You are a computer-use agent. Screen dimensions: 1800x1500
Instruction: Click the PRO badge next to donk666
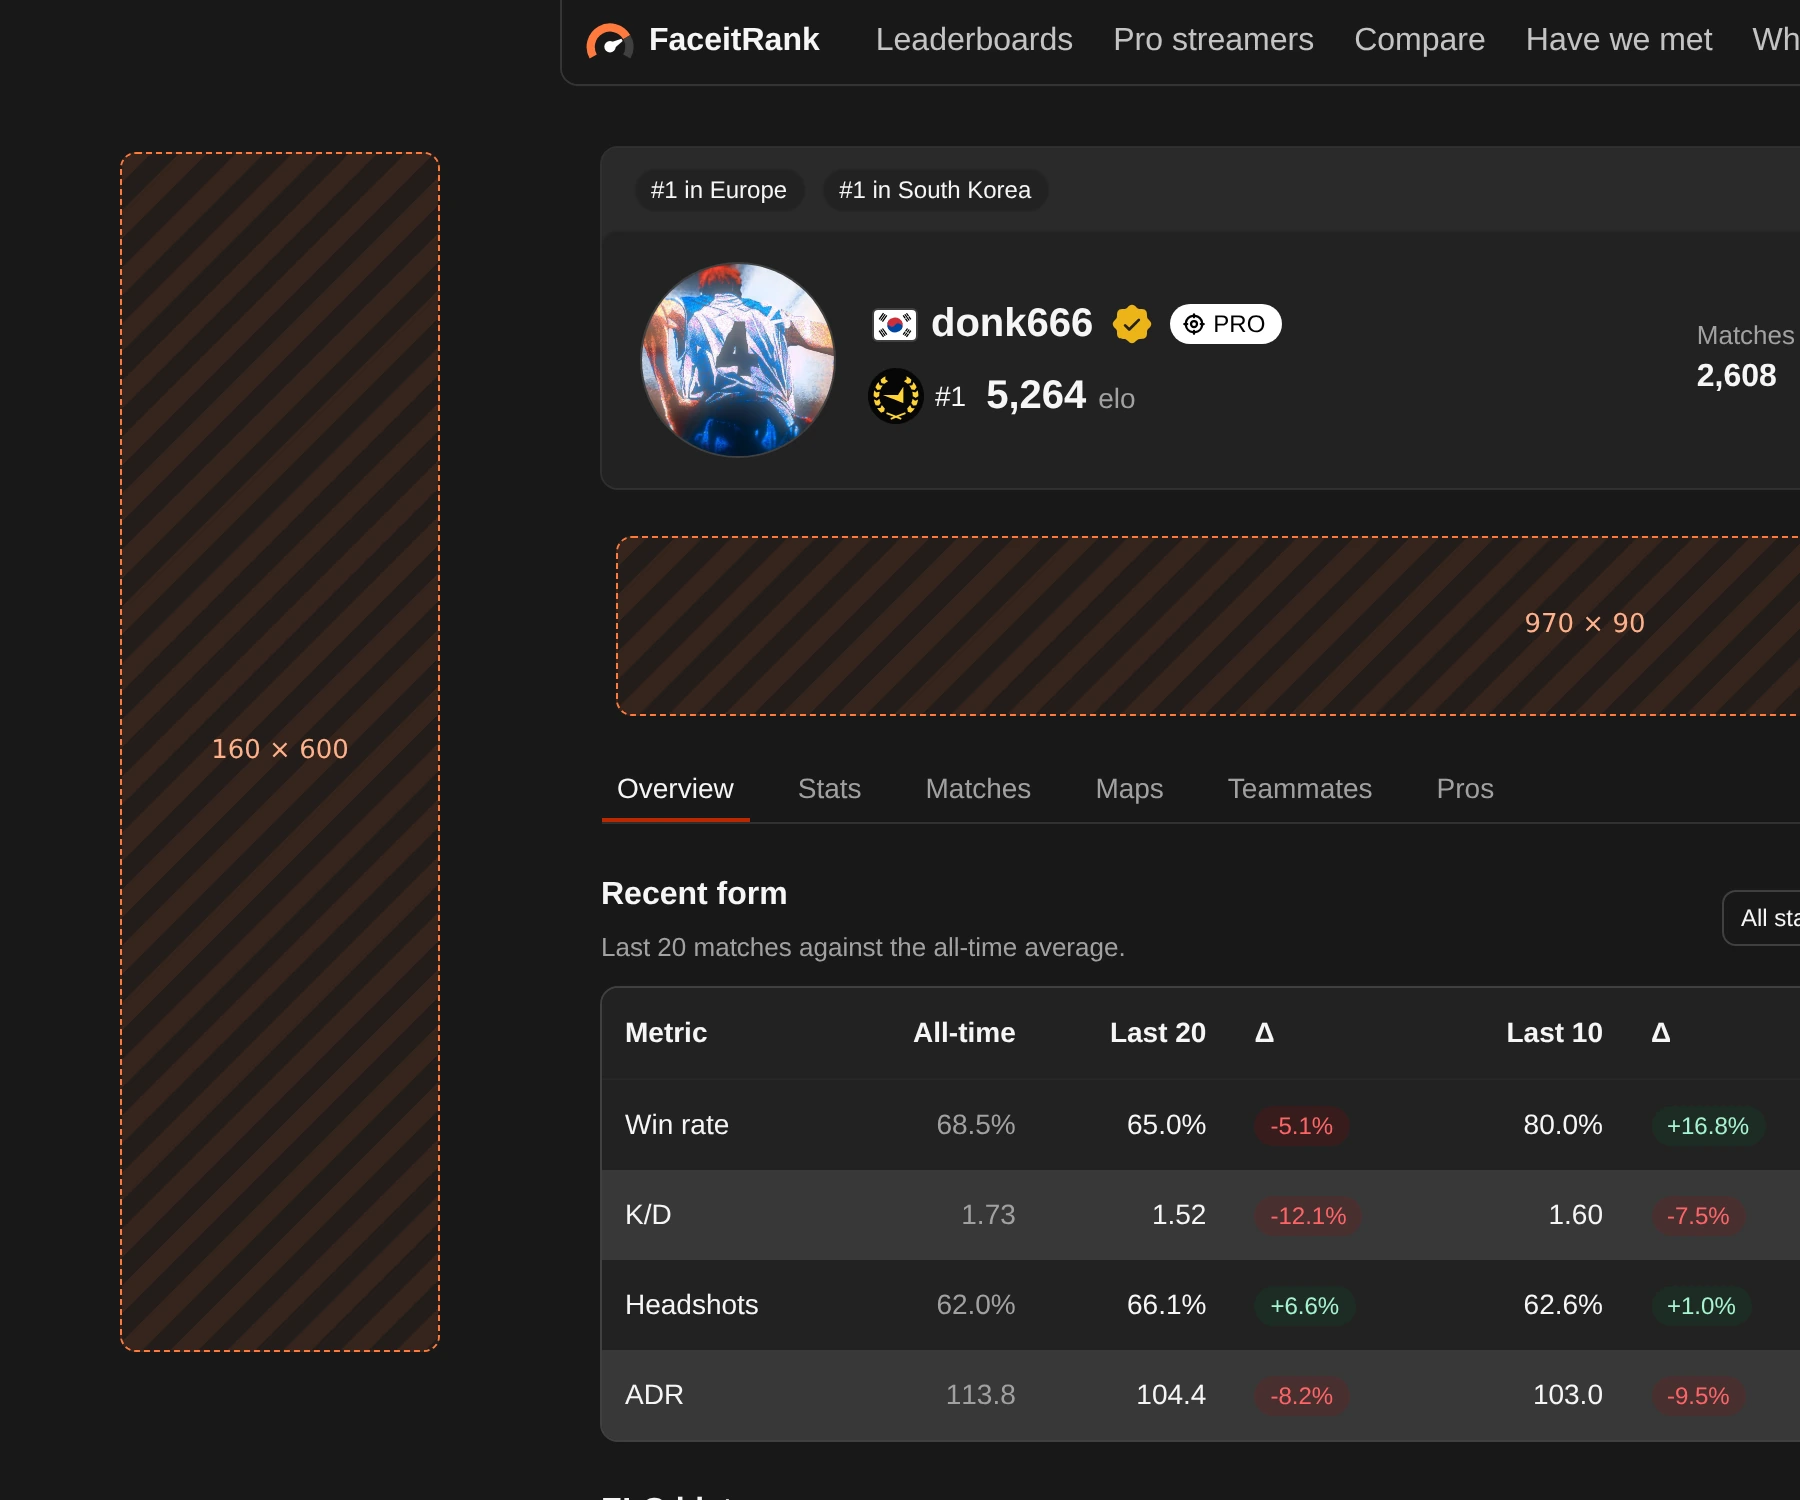[1225, 324]
